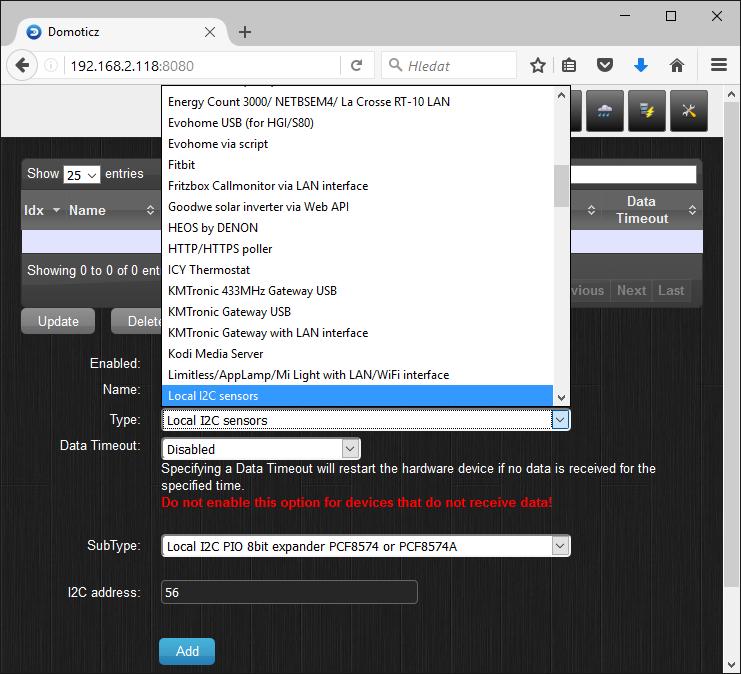The width and height of the screenshot is (741, 674).
Task: Select Limitless/AppLamp/Mi Light option
Action: pos(357,375)
